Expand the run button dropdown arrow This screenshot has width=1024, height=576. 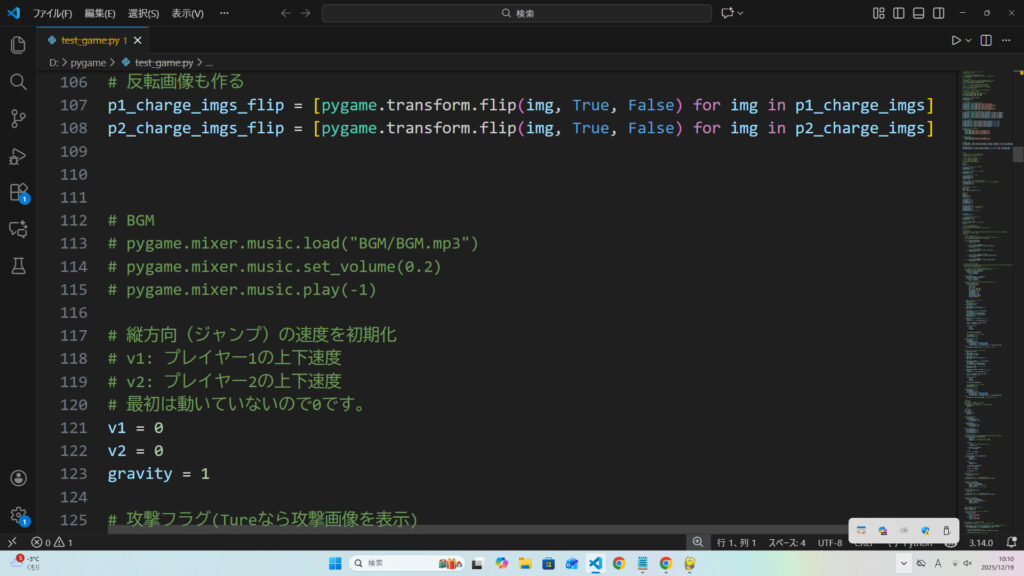[x=969, y=40]
